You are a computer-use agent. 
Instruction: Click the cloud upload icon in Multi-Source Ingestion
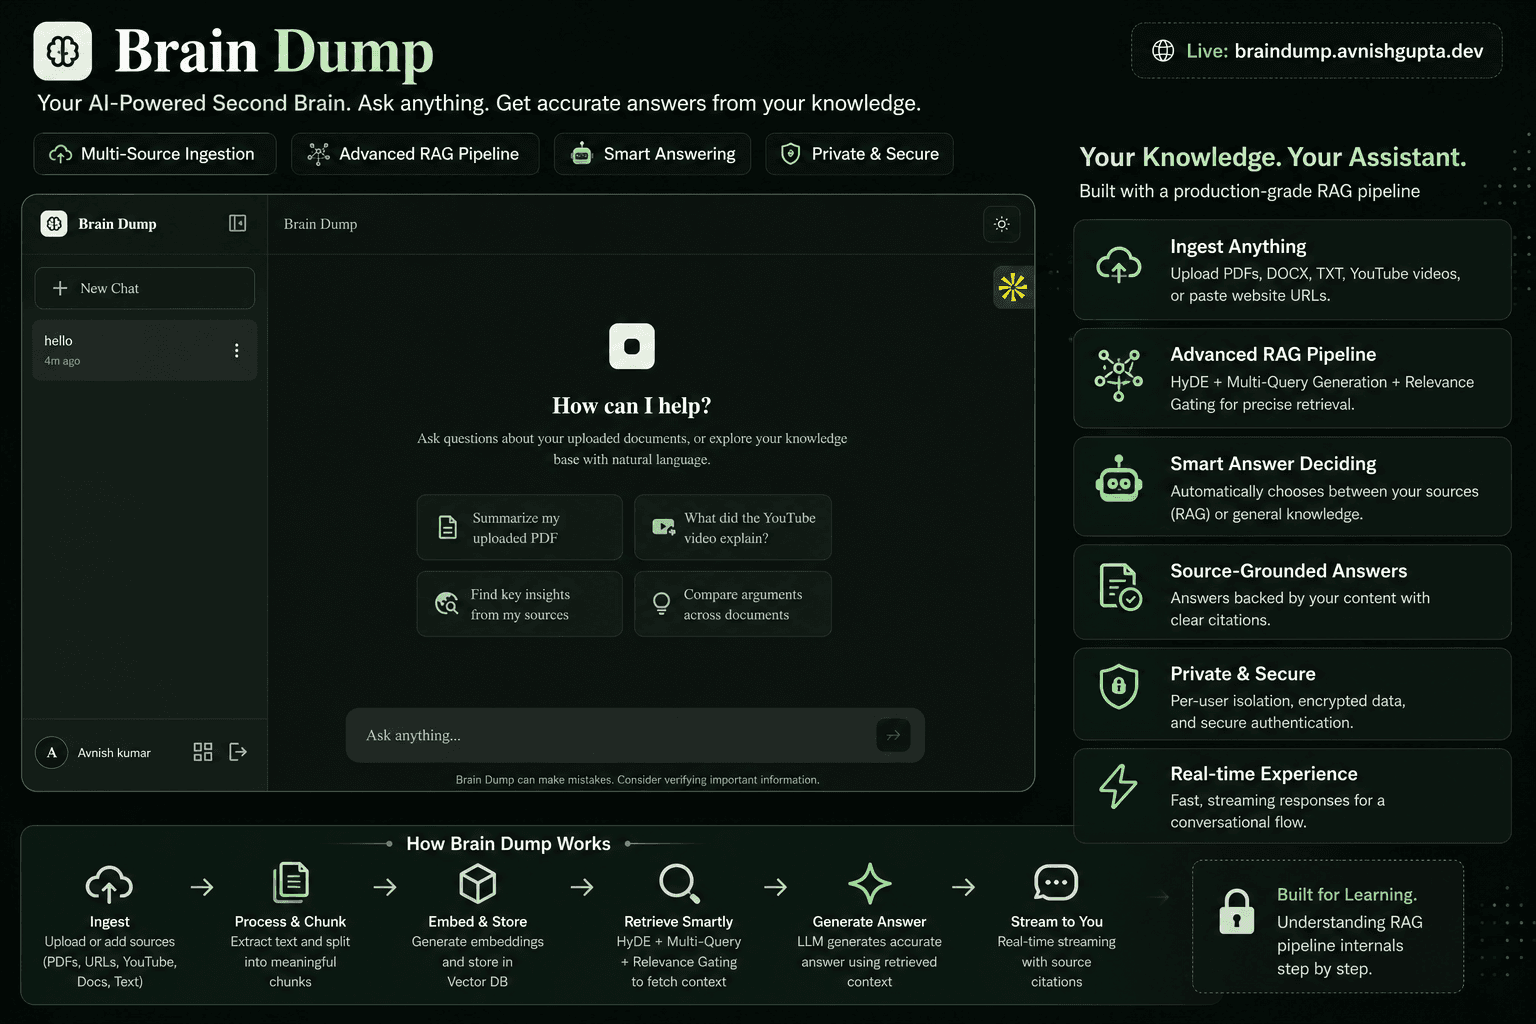click(60, 154)
